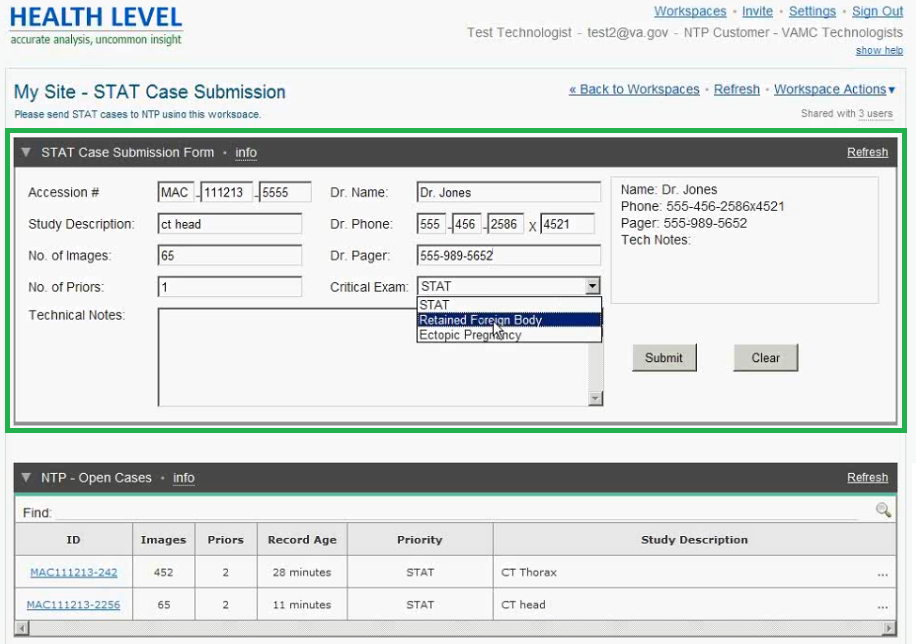
Task: Open the Critical Exam dropdown arrow
Action: [592, 286]
